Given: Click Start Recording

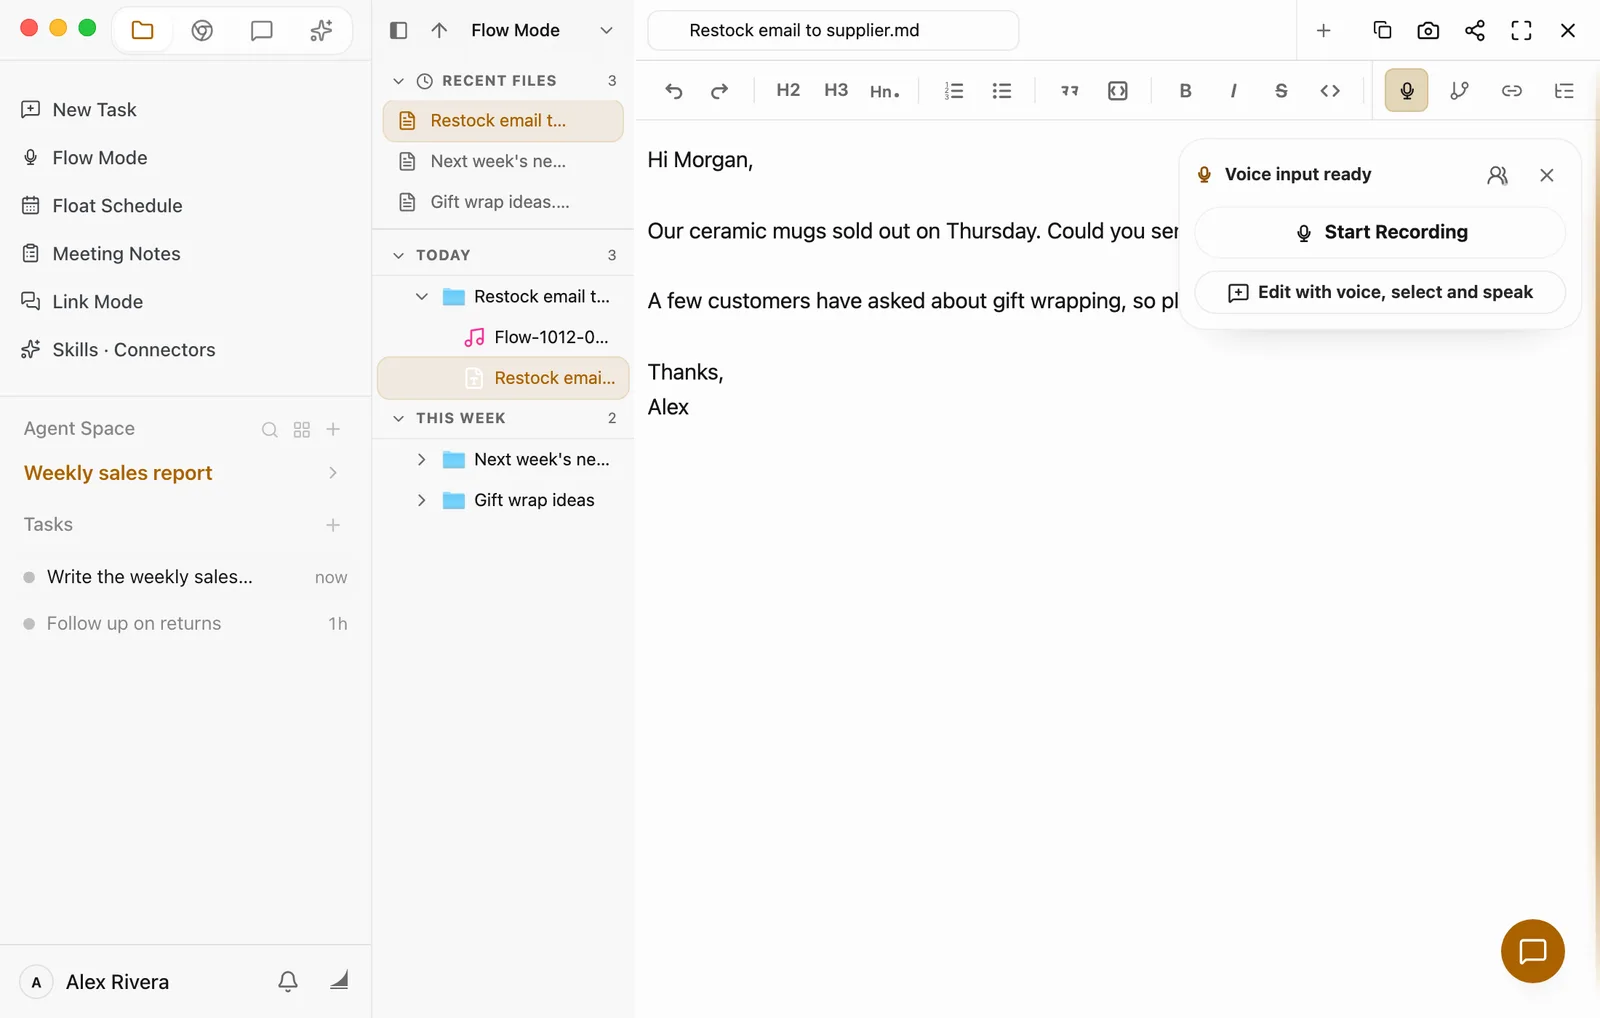Looking at the screenshot, I should [1380, 232].
